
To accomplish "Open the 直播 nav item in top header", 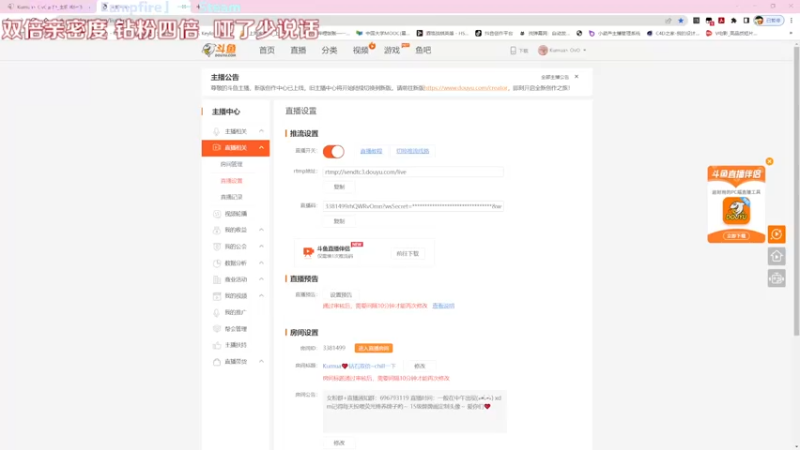I will (x=298, y=50).
